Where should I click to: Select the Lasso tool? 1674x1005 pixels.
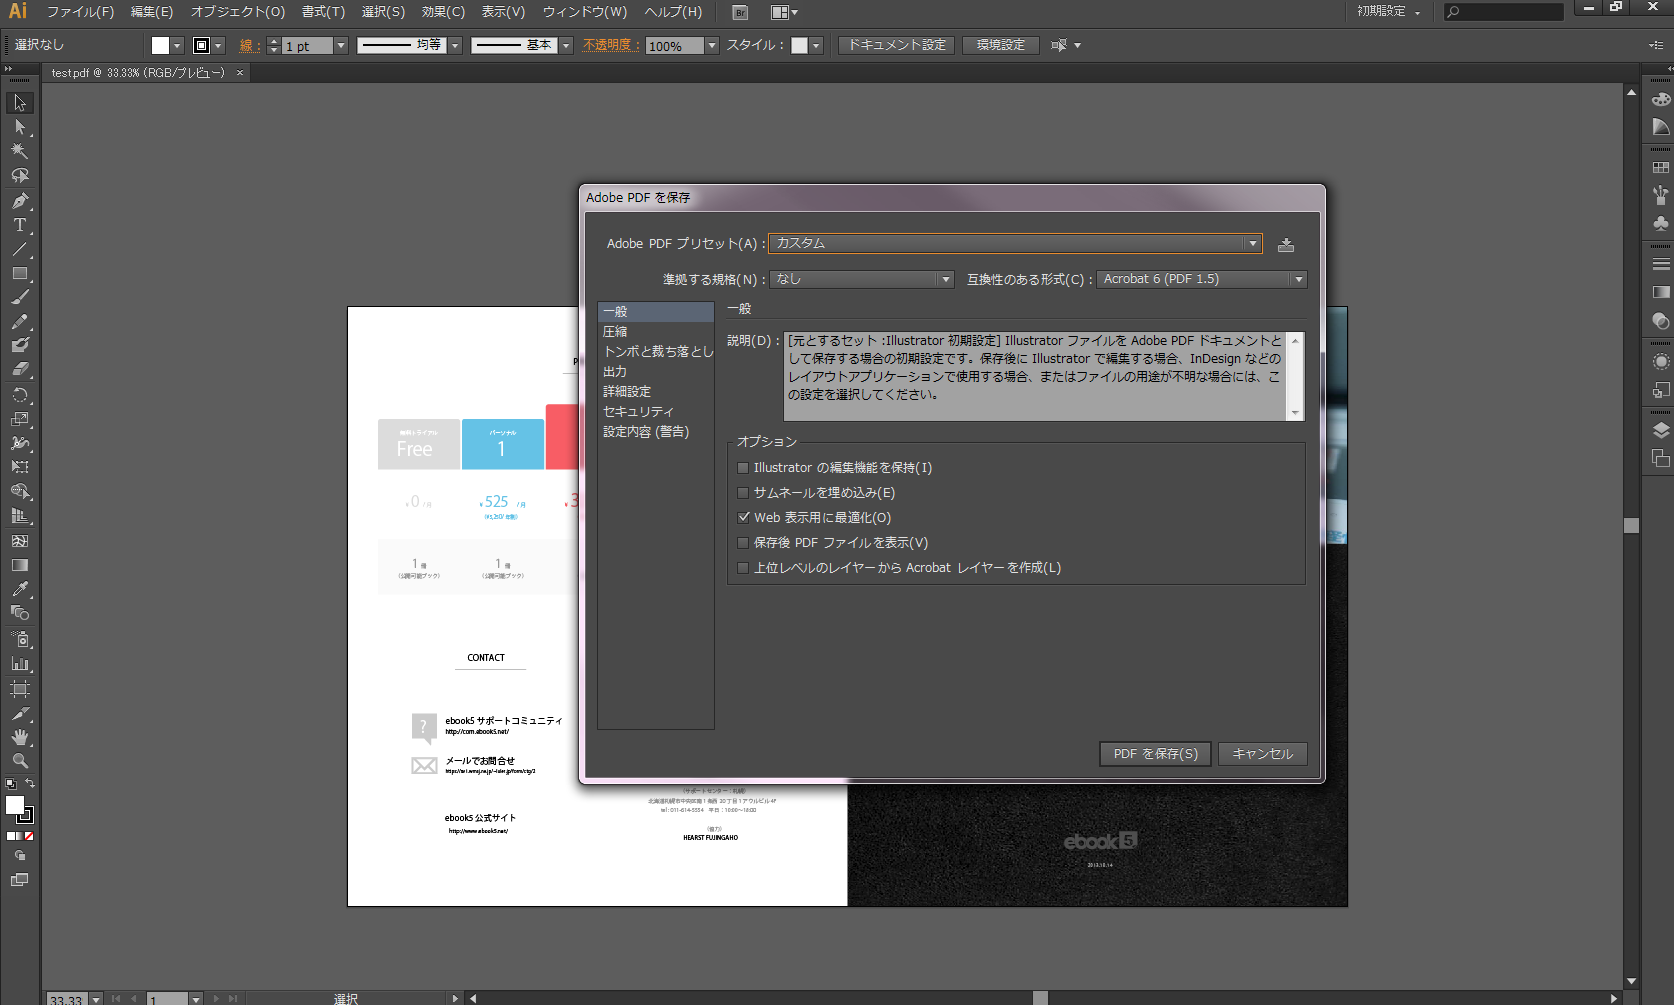pos(20,176)
